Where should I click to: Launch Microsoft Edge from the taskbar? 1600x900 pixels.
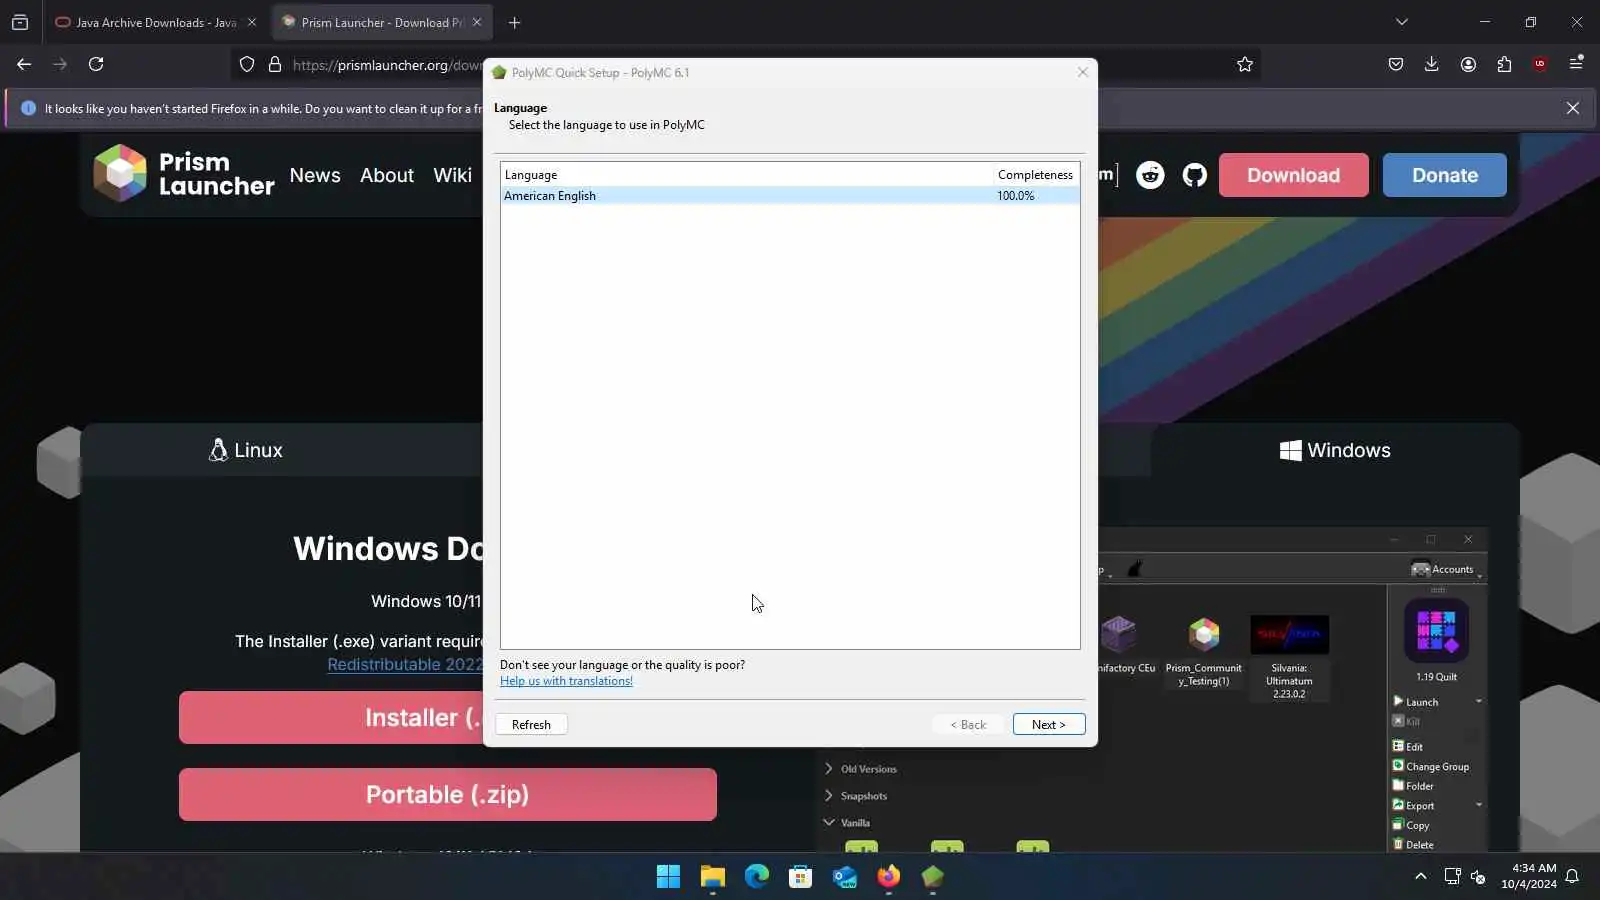(x=756, y=877)
